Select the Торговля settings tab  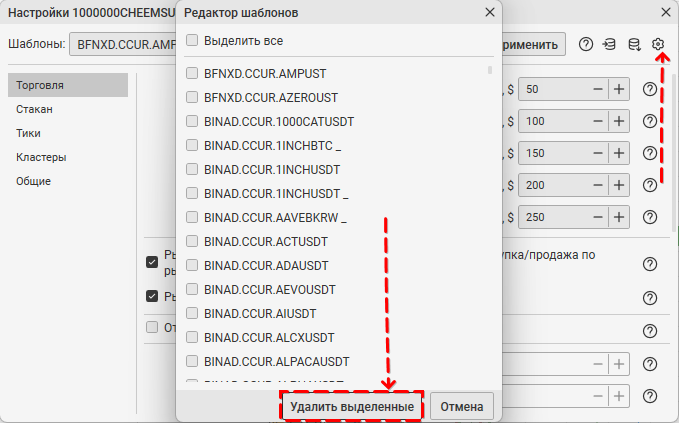(68, 85)
